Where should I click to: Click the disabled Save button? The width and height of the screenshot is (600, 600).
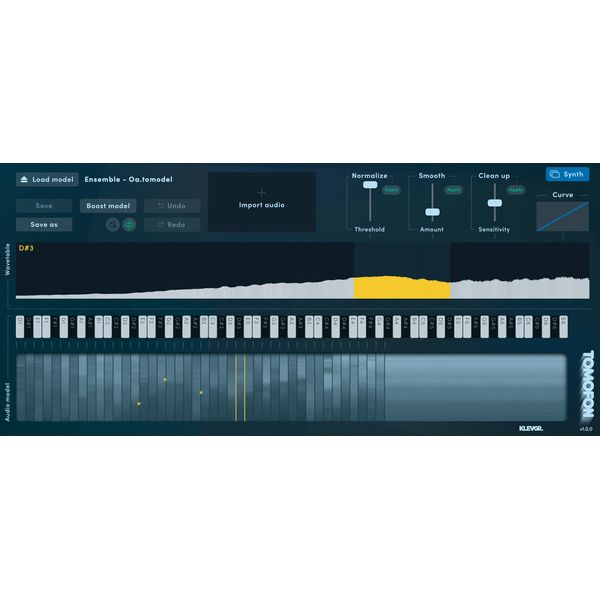pyautogui.click(x=44, y=205)
